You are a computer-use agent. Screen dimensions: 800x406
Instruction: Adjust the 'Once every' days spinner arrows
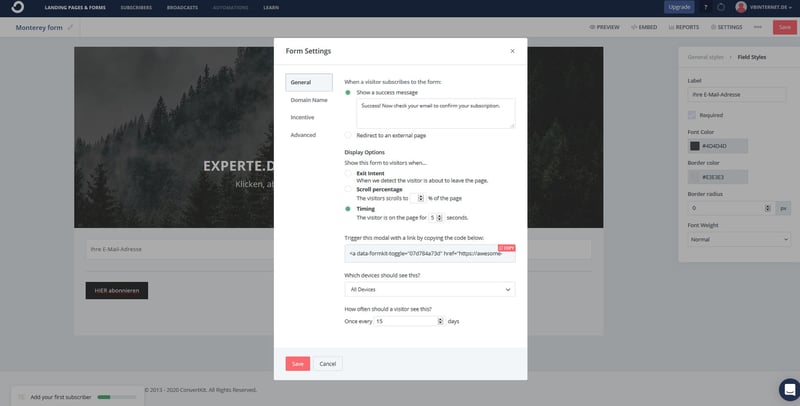coord(440,321)
